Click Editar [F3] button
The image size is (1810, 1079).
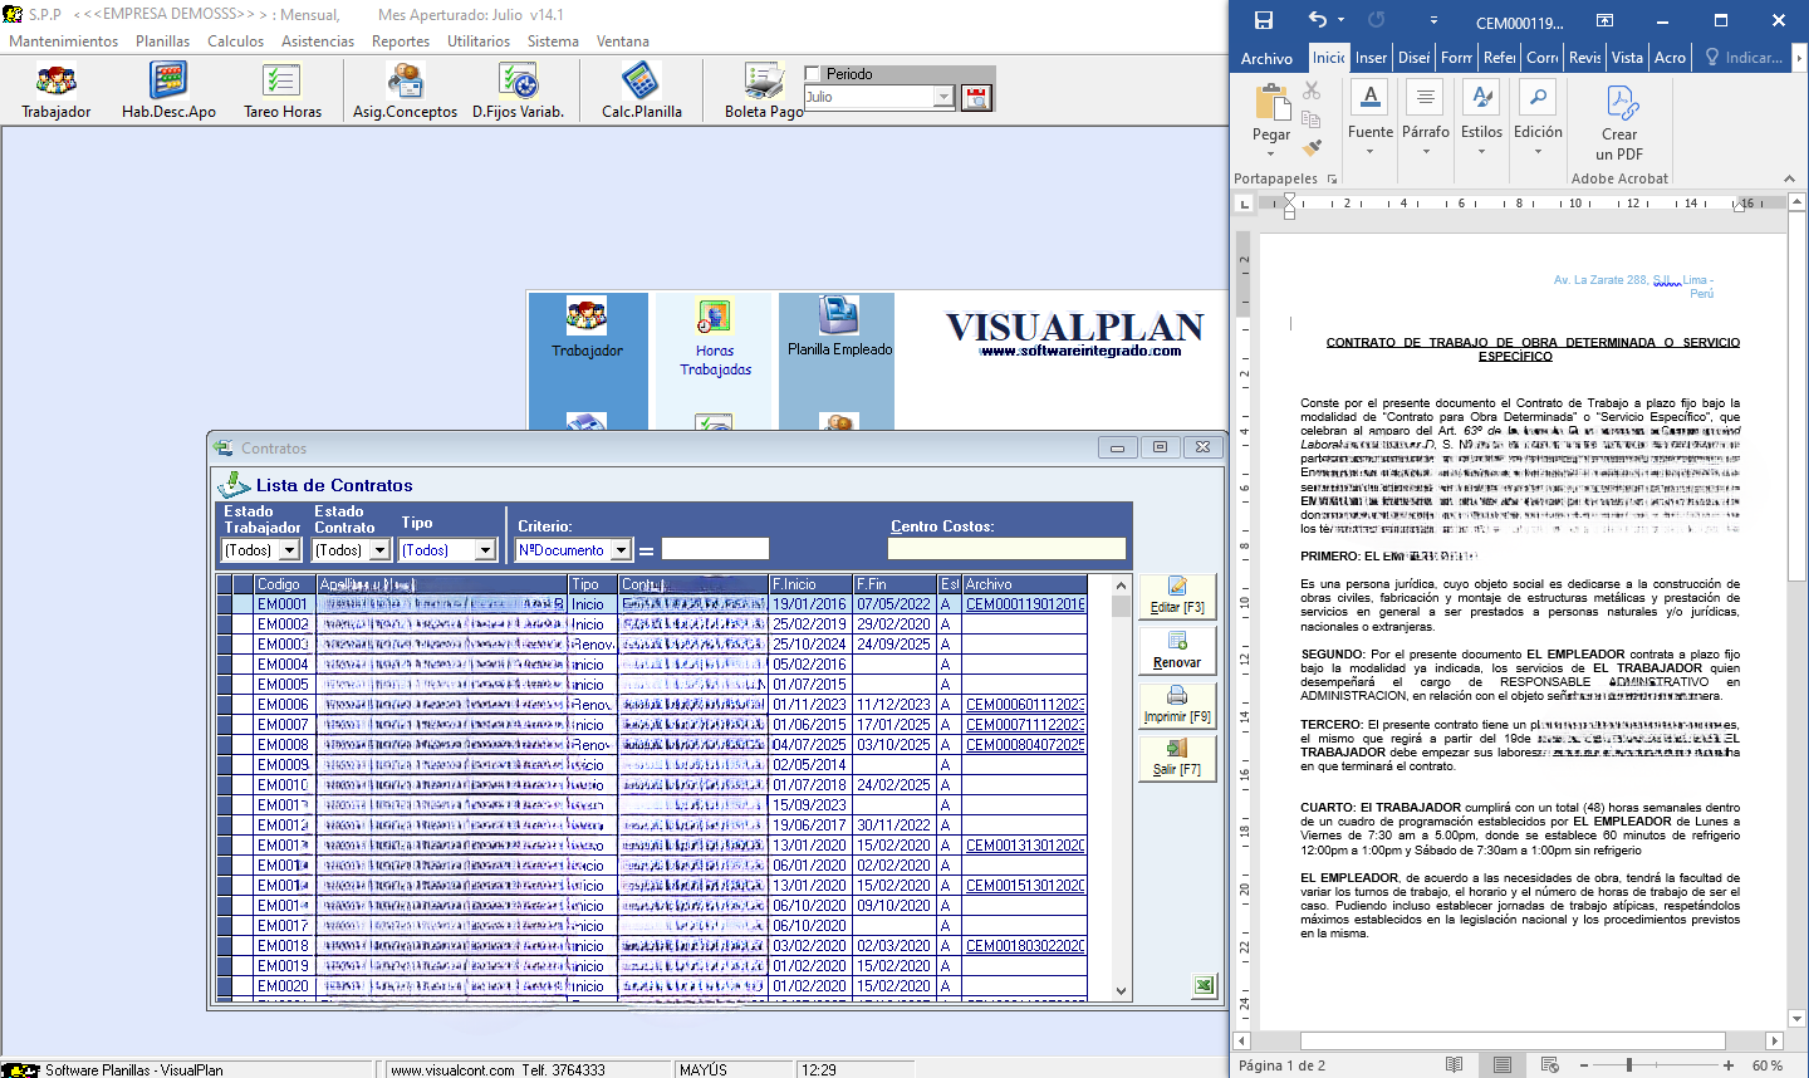click(1177, 595)
